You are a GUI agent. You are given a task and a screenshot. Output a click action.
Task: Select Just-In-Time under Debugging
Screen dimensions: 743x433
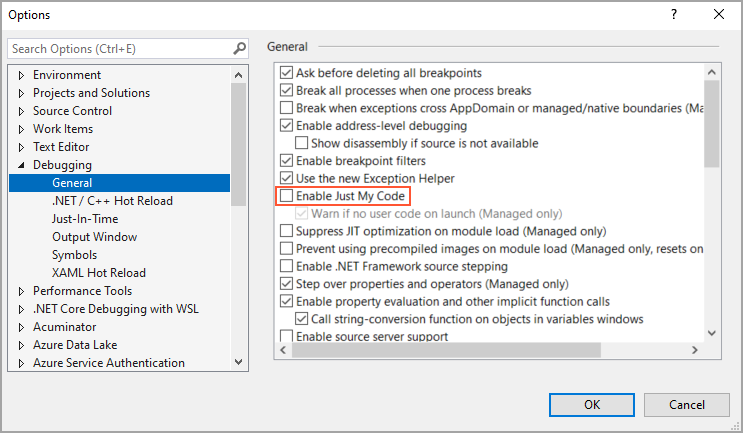(x=85, y=219)
